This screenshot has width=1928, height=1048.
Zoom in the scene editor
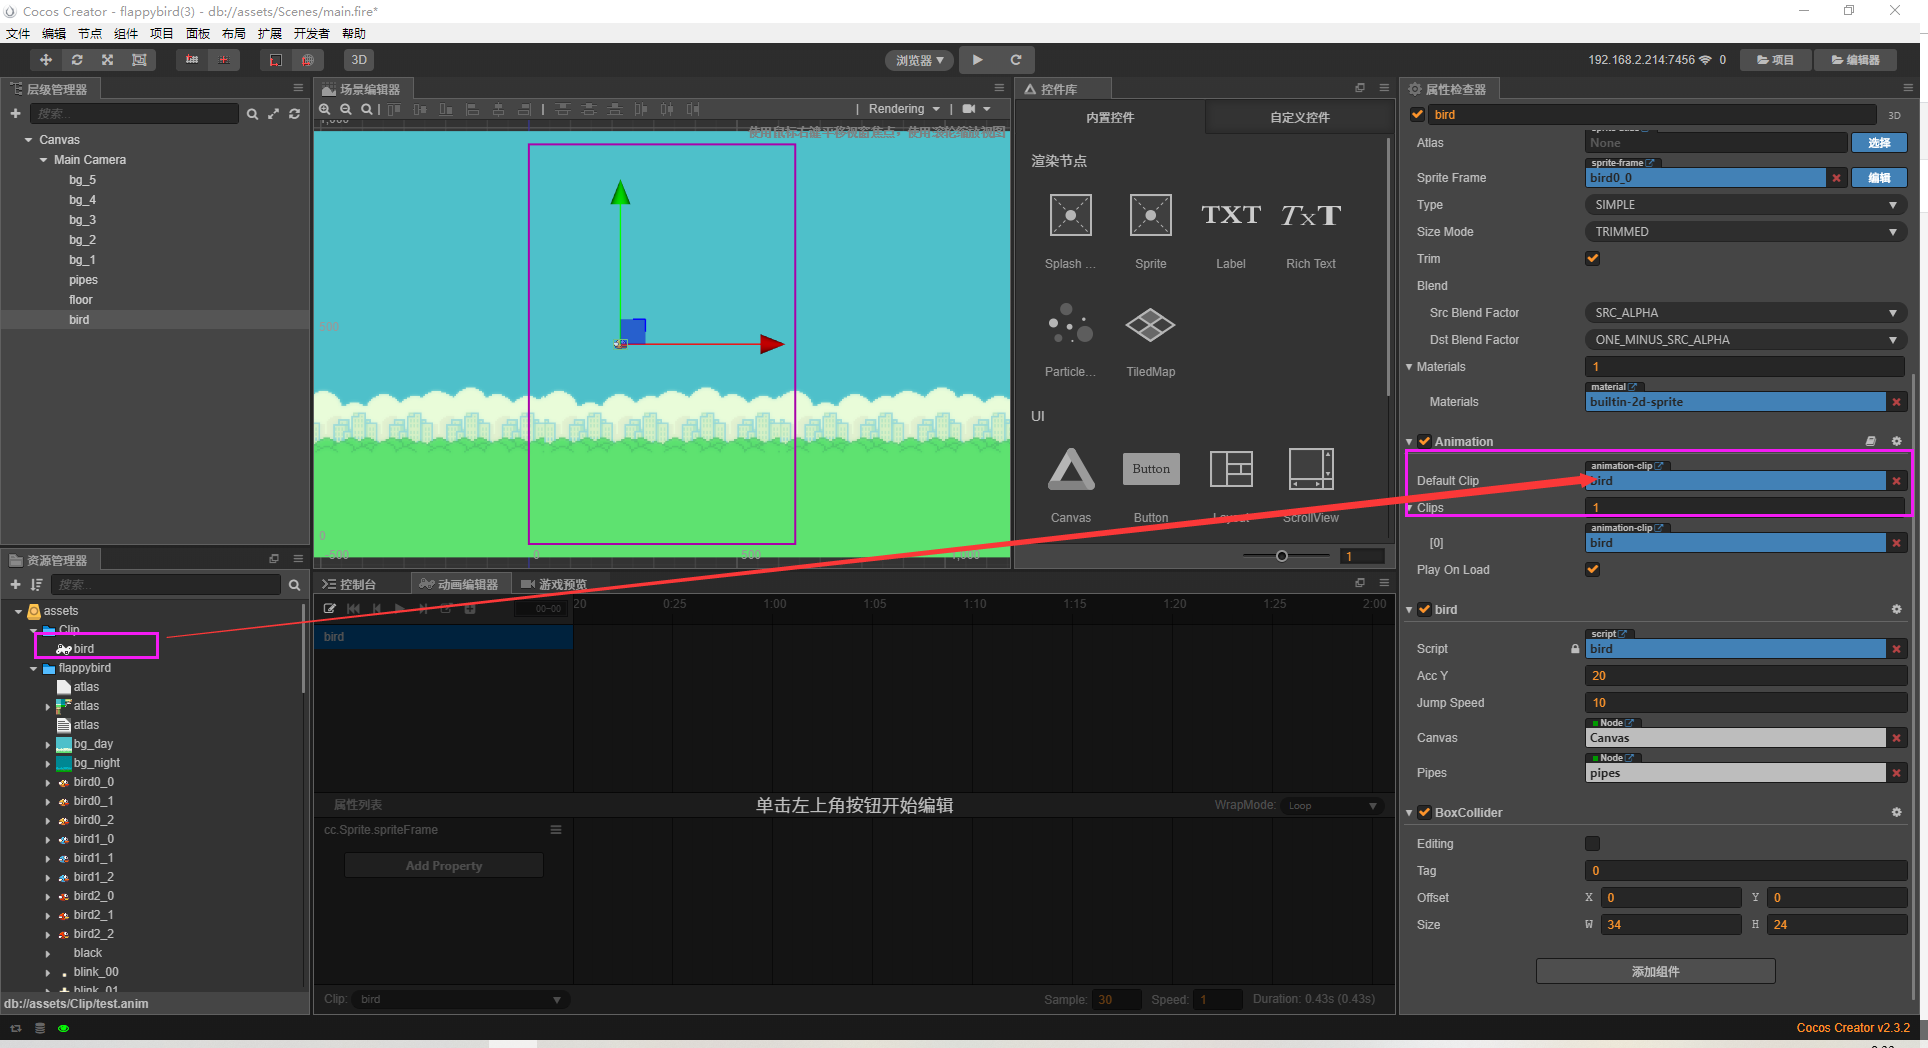[325, 109]
